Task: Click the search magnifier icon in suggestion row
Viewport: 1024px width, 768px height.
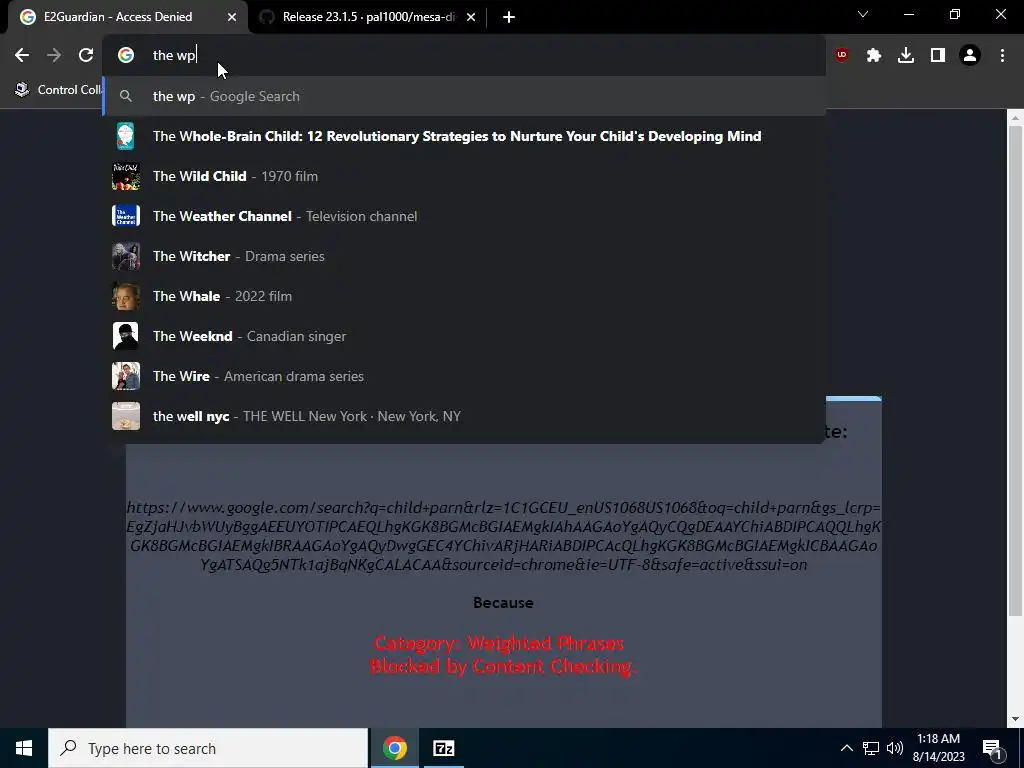Action: [x=125, y=97]
